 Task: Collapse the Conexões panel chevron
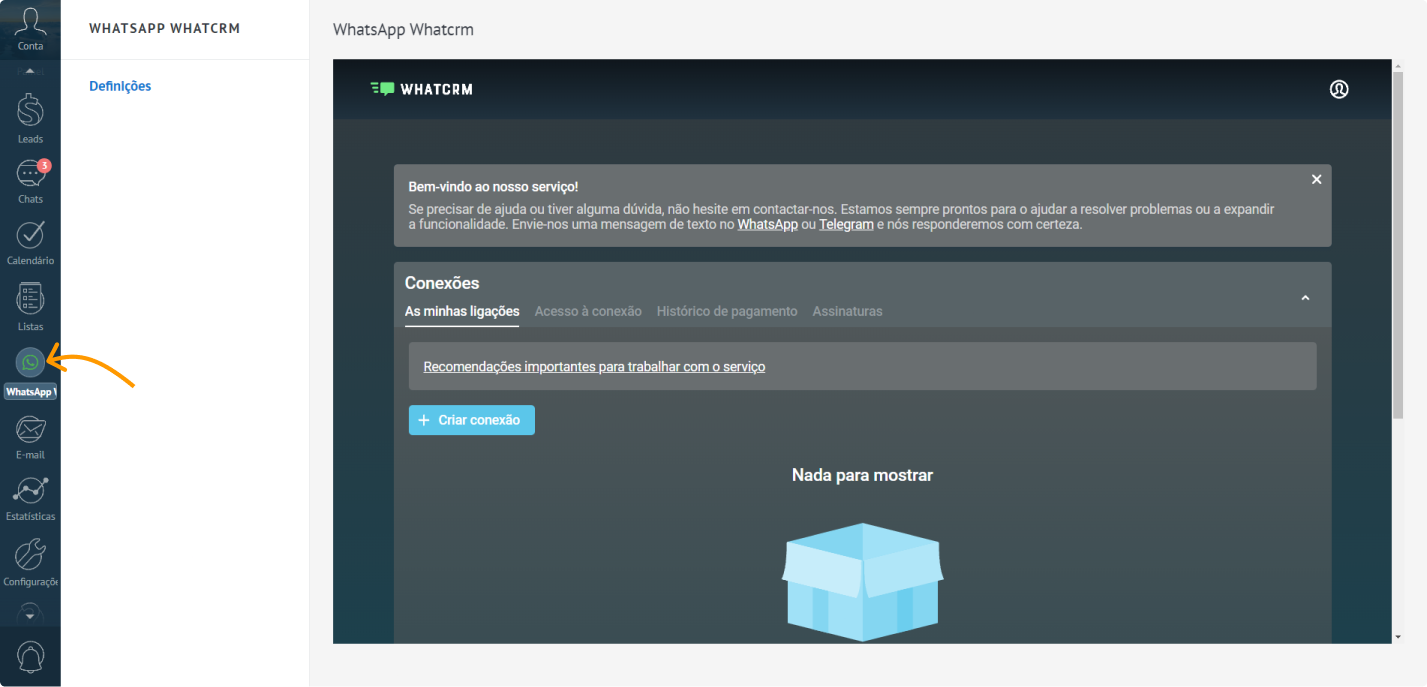coord(1305,298)
